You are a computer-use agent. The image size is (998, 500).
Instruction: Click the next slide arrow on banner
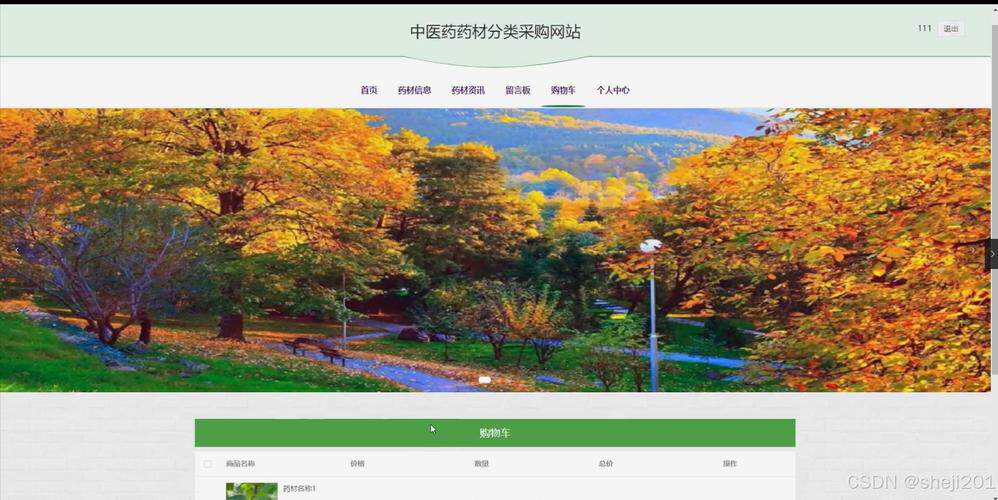(x=992, y=254)
